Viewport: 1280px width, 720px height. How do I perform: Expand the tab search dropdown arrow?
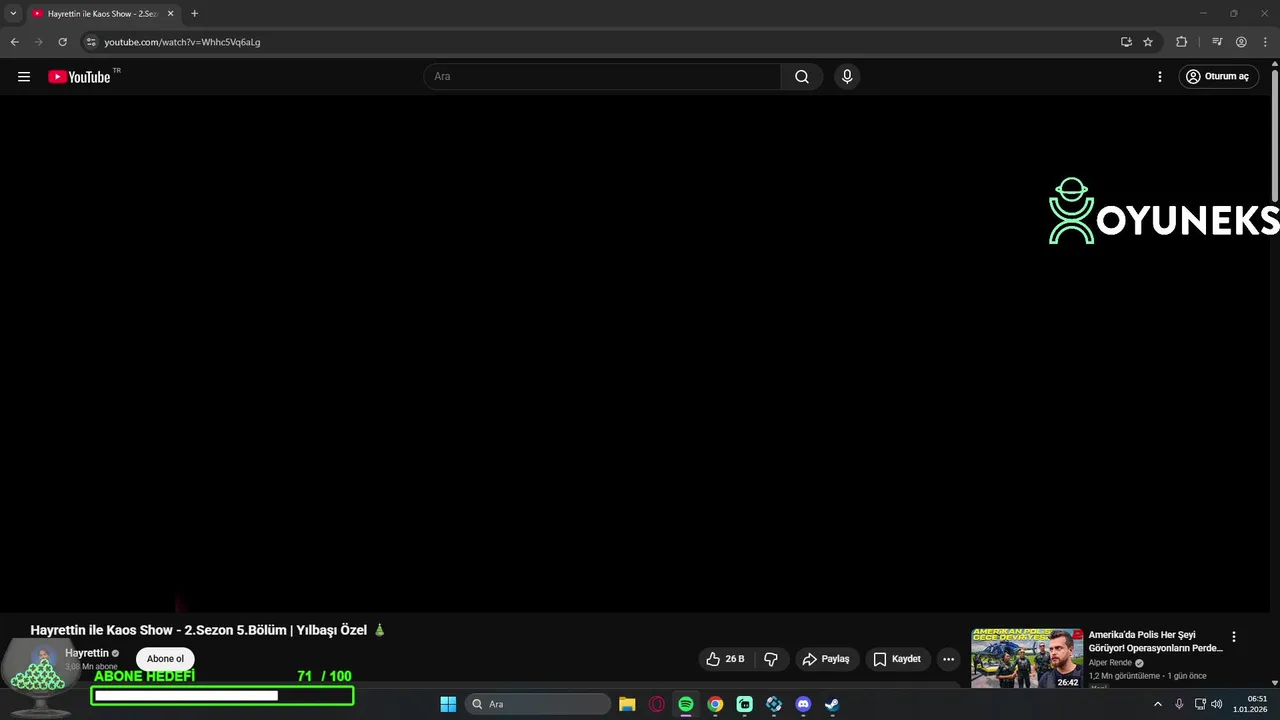click(x=13, y=14)
